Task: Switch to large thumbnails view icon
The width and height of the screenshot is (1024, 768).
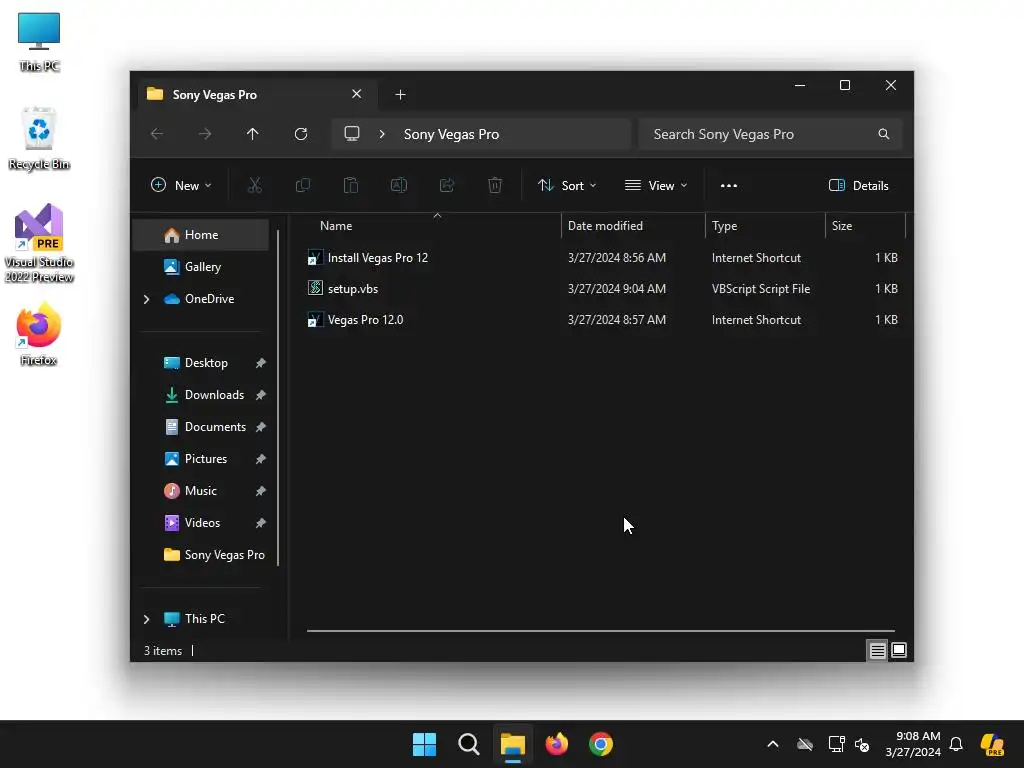Action: click(x=899, y=650)
